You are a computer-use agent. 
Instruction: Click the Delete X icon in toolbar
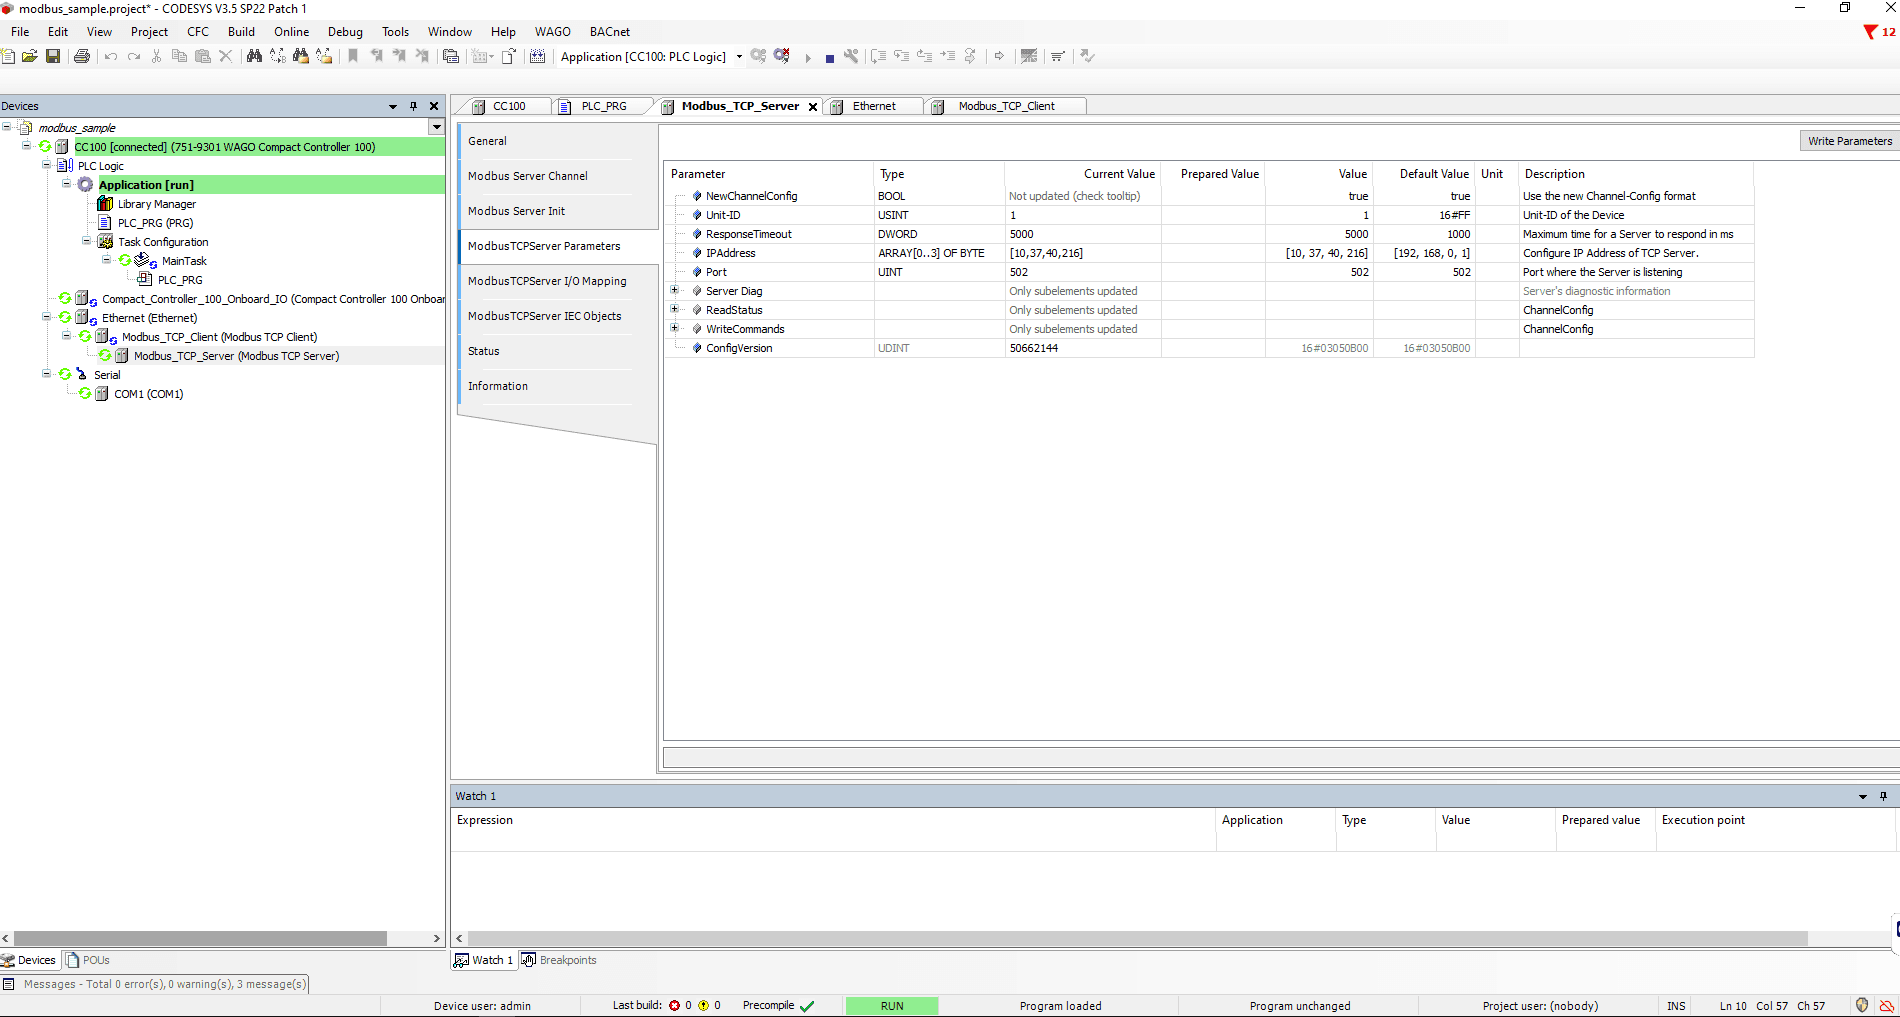(x=226, y=56)
